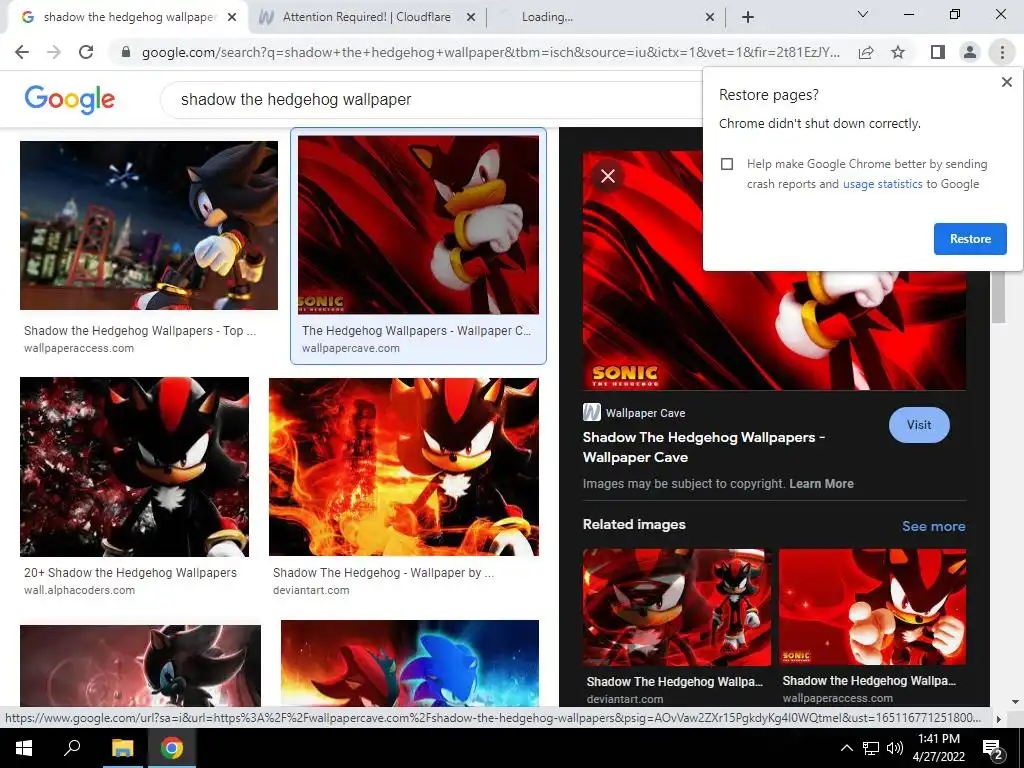Open Windows taskbar search
Screen dimensions: 1024x768
tap(72, 748)
